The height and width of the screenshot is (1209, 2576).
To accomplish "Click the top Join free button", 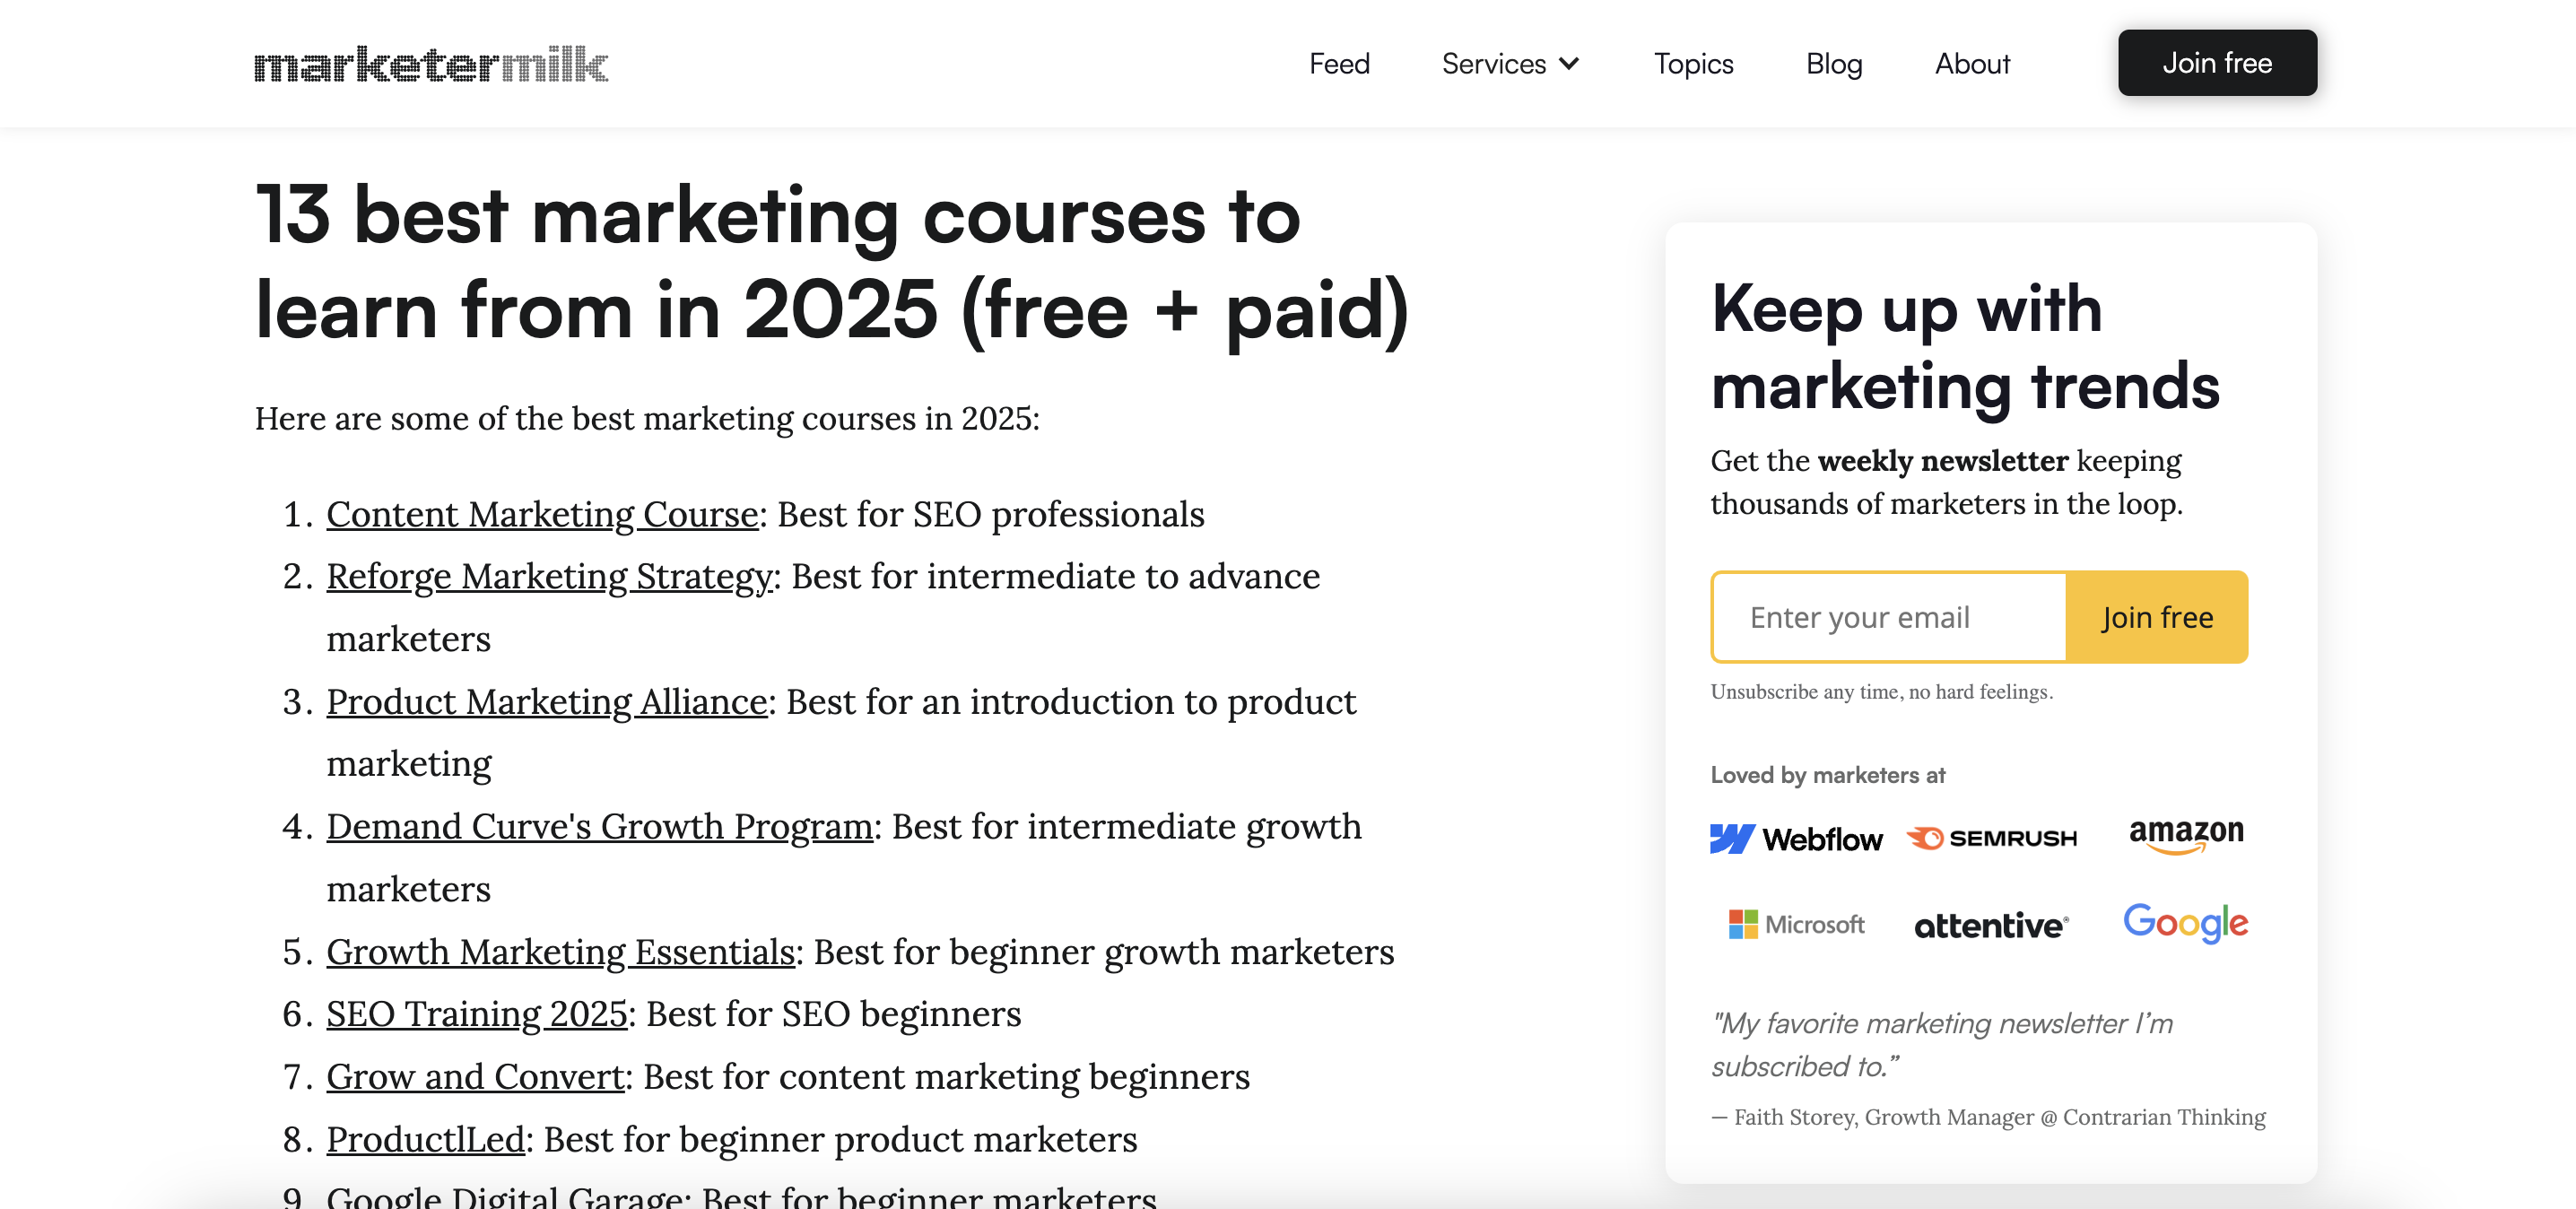I will click(x=2217, y=62).
